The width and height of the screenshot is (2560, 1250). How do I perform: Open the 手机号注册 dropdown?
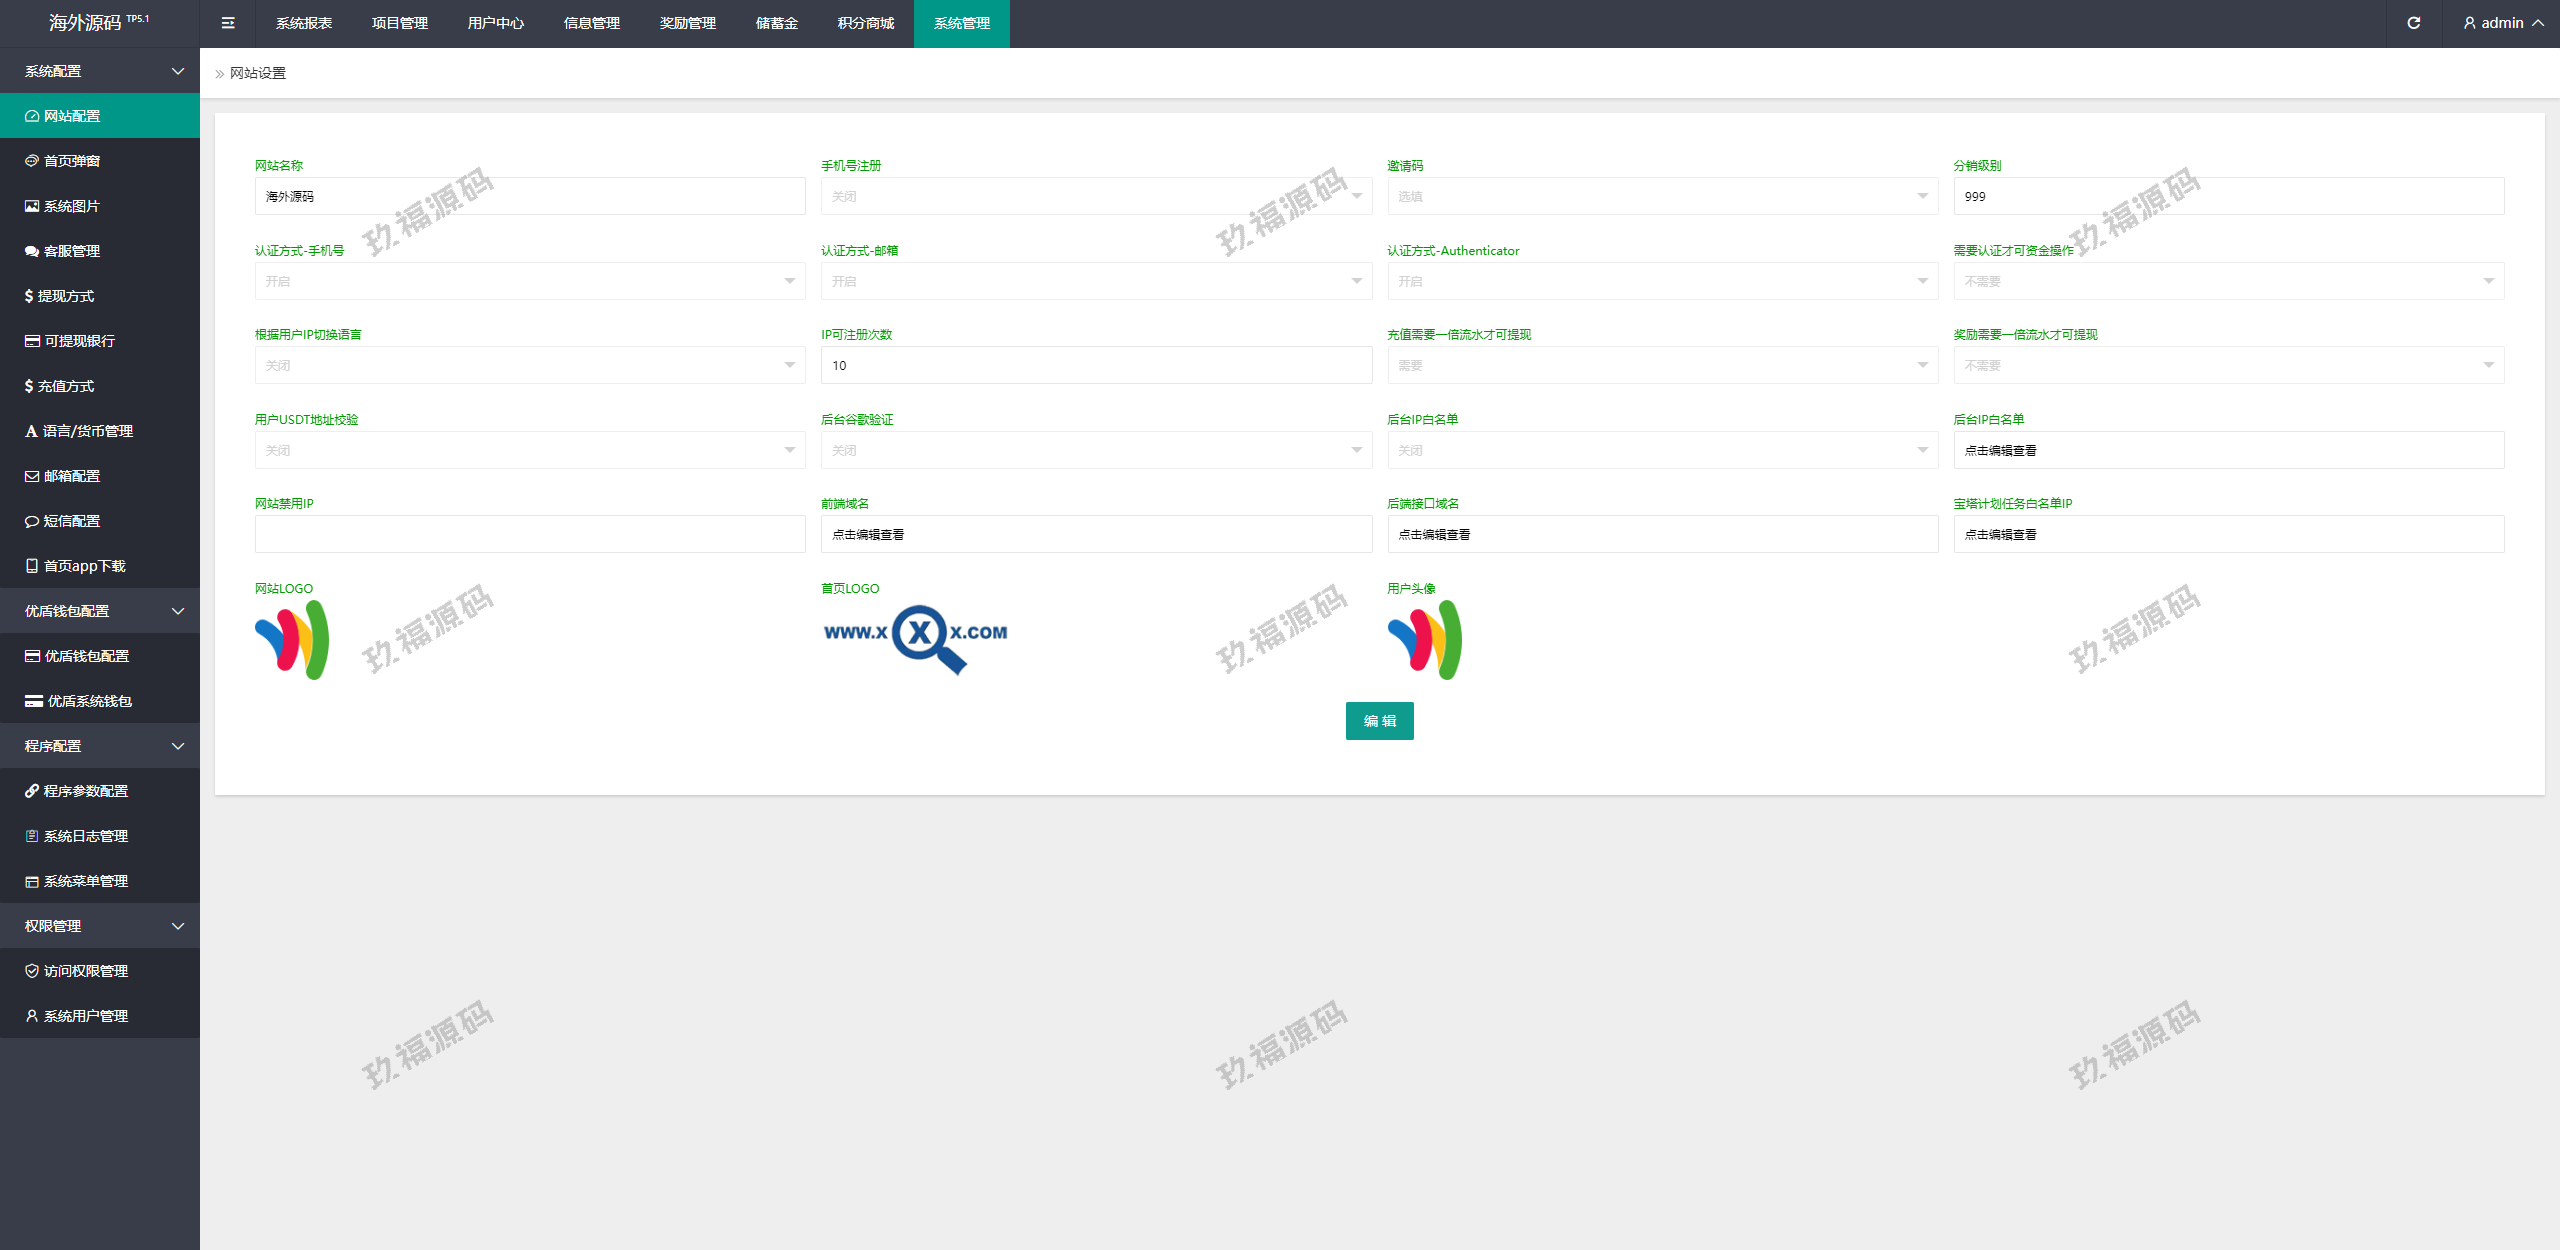pos(1095,197)
